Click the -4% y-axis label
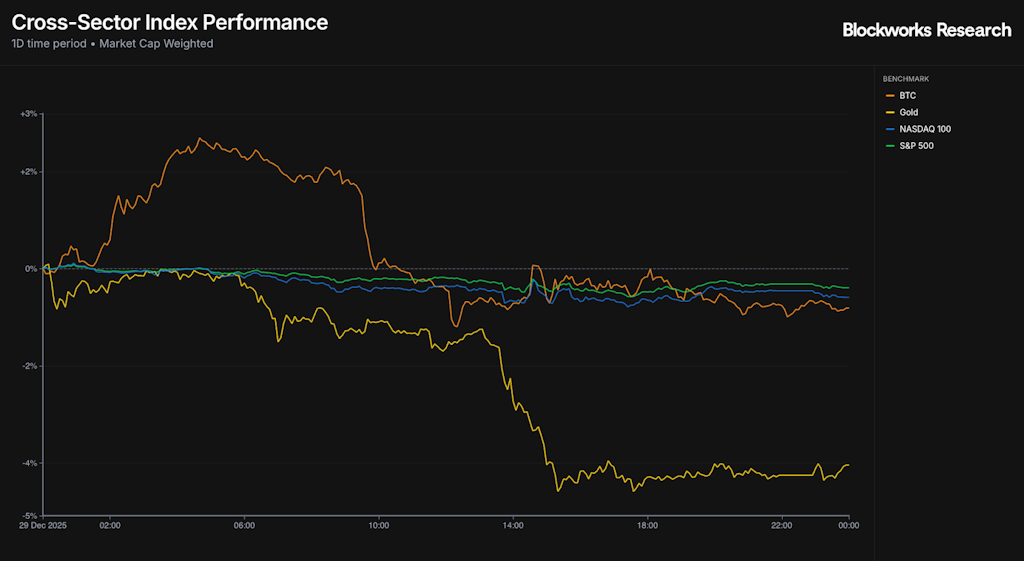1024x561 pixels. pyautogui.click(x=28, y=463)
